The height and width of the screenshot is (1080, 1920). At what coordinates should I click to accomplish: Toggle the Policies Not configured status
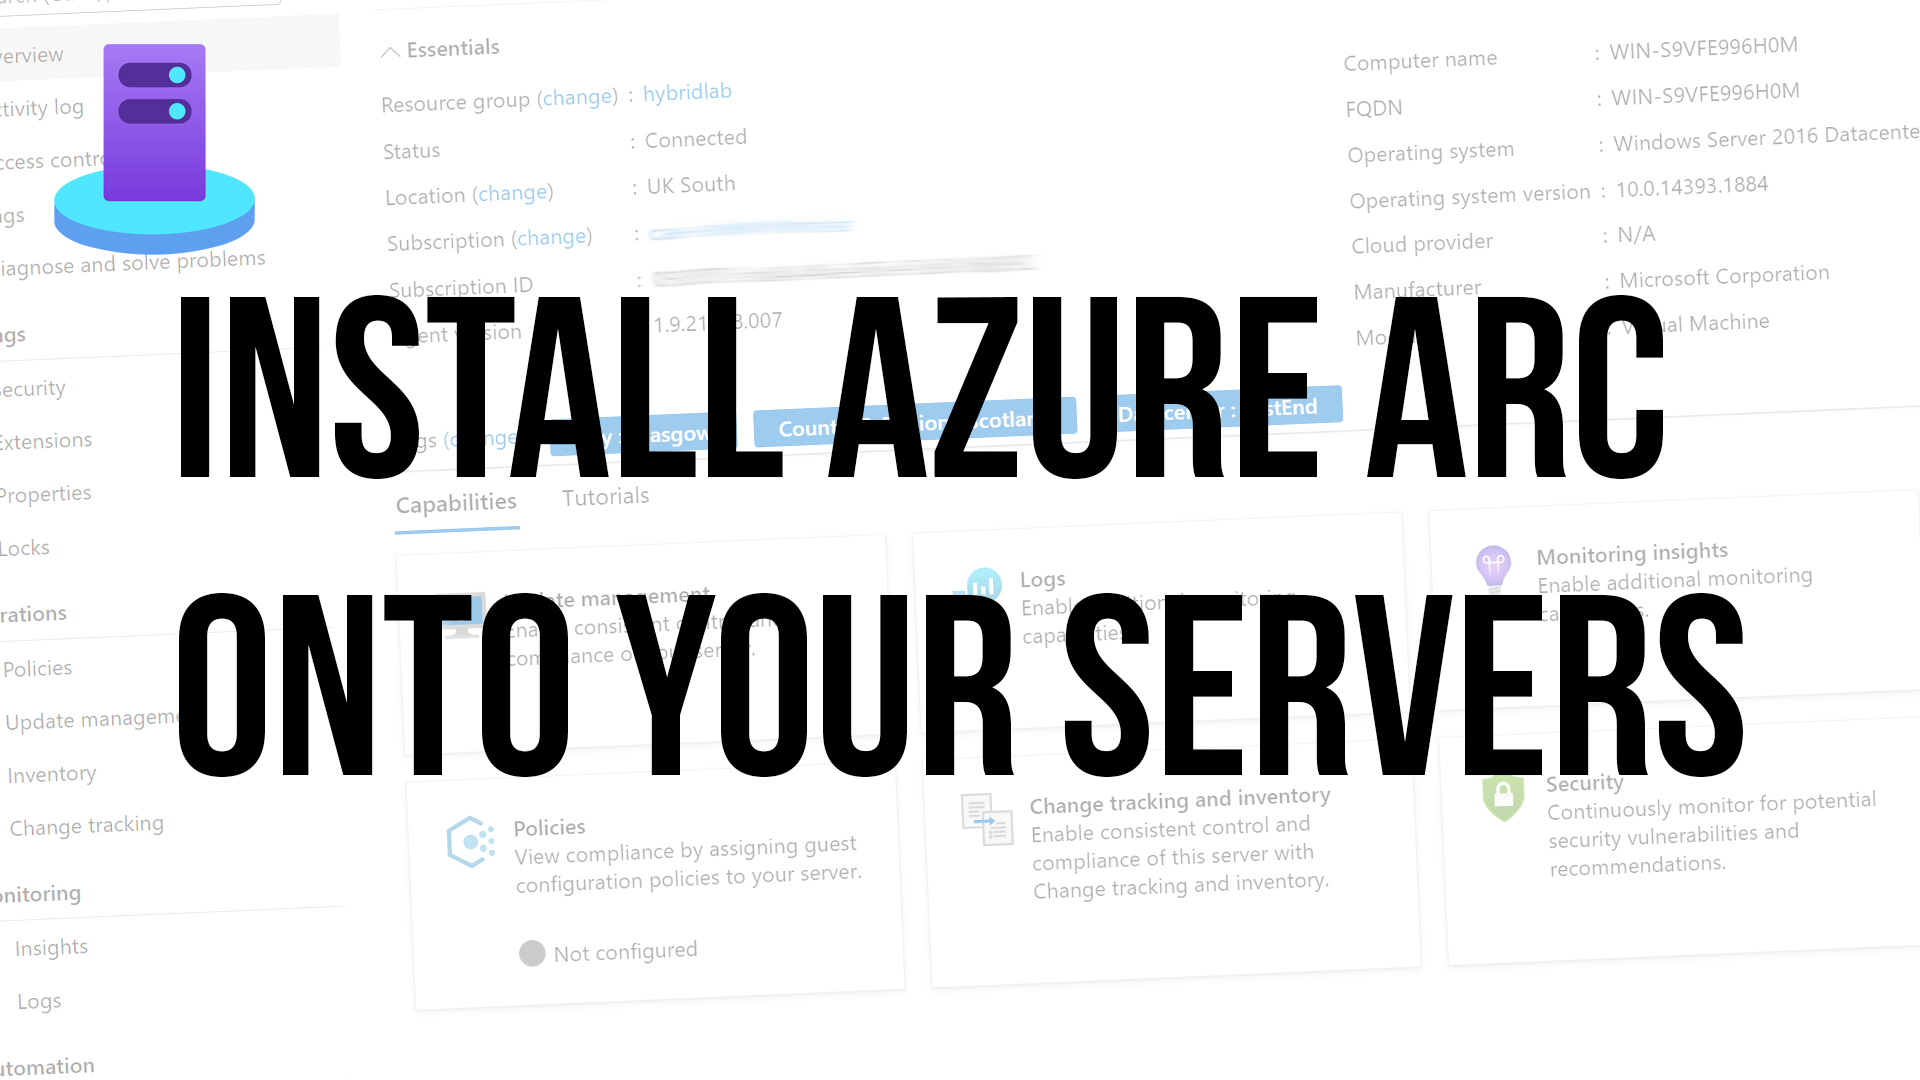click(x=534, y=951)
